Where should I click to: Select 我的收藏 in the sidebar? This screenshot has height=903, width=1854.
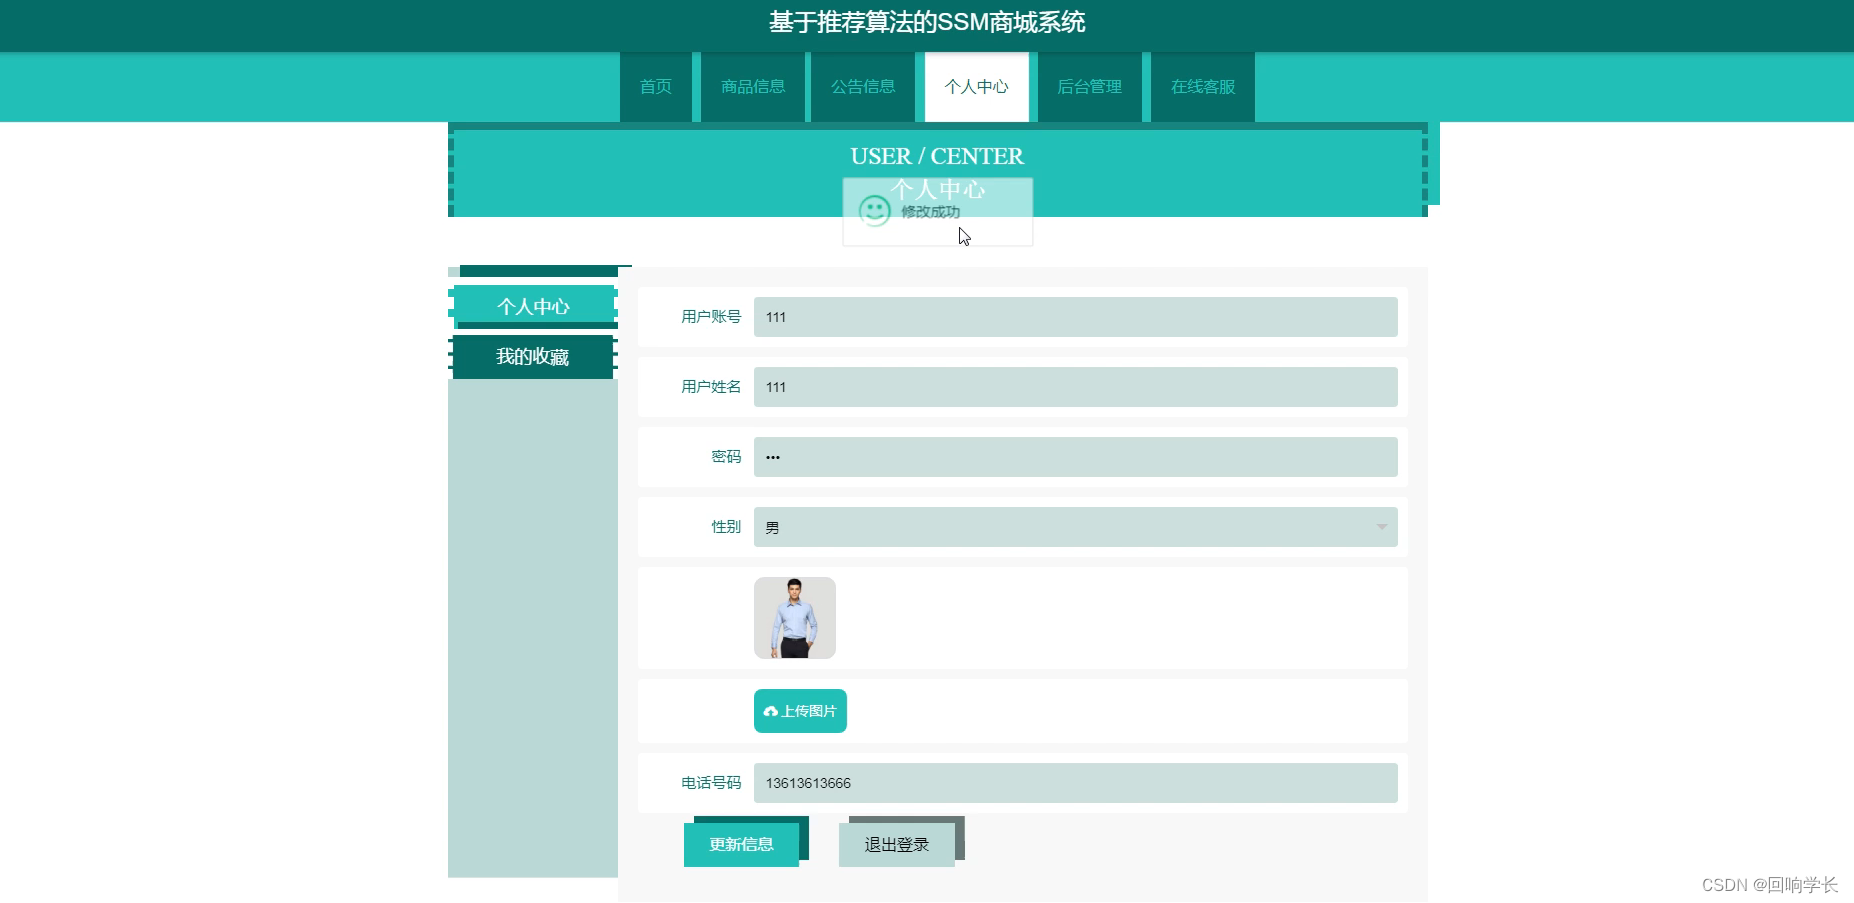coord(532,356)
